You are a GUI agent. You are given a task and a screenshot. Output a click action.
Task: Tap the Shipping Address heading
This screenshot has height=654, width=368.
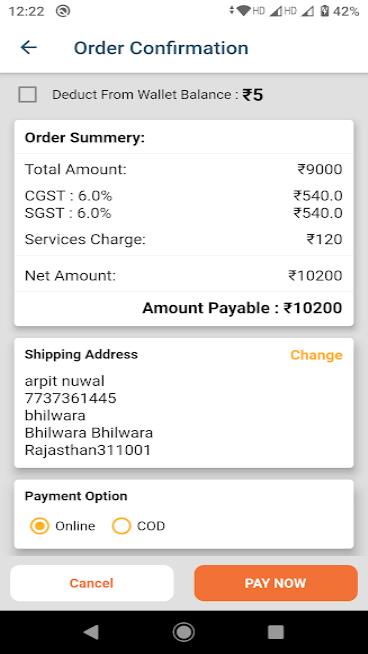pyautogui.click(x=81, y=355)
